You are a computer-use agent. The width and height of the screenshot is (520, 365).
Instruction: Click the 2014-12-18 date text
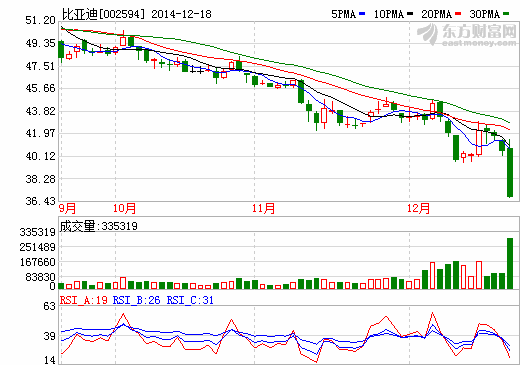click(181, 14)
